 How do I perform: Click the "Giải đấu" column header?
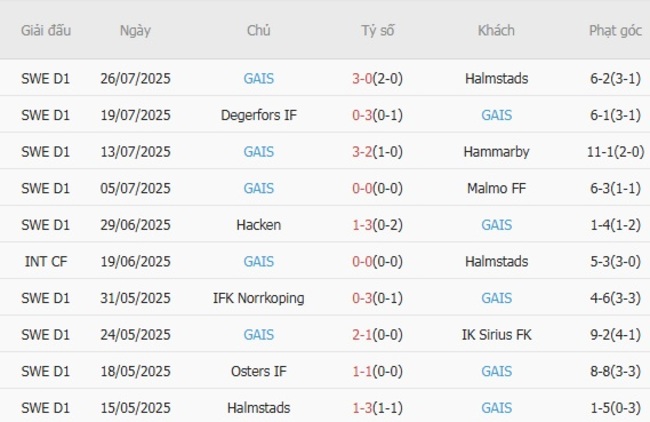pos(46,30)
